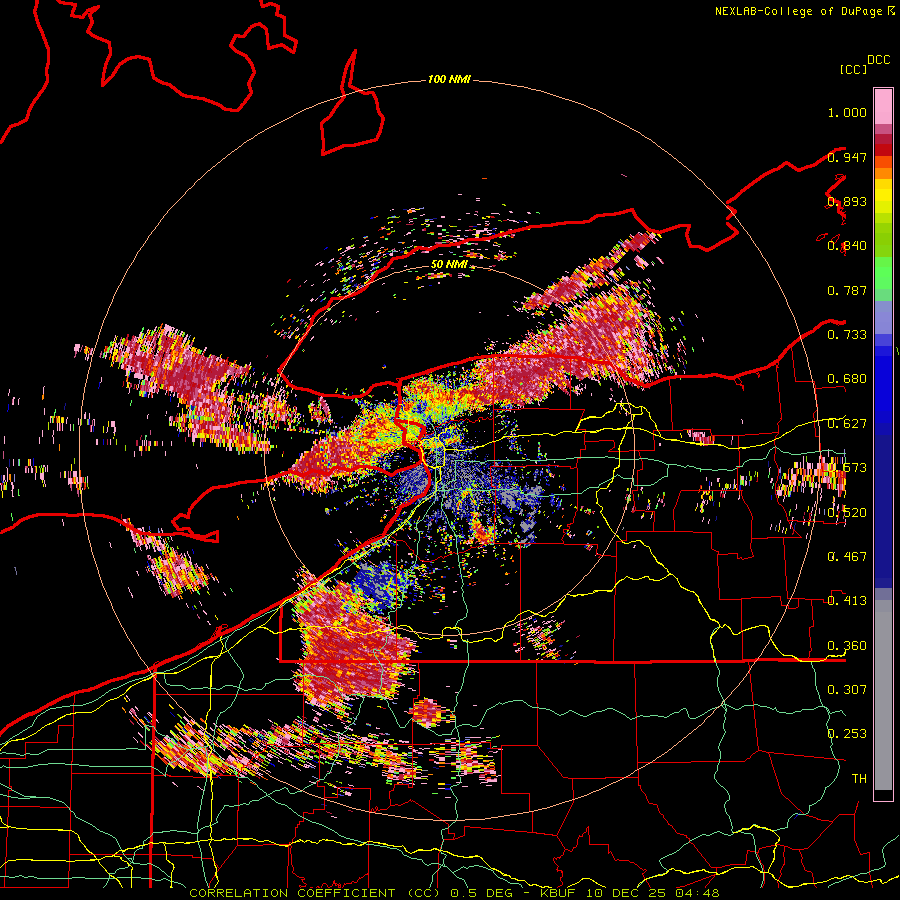
Task: Click the 100 NMI range ring label
Action: point(449,79)
